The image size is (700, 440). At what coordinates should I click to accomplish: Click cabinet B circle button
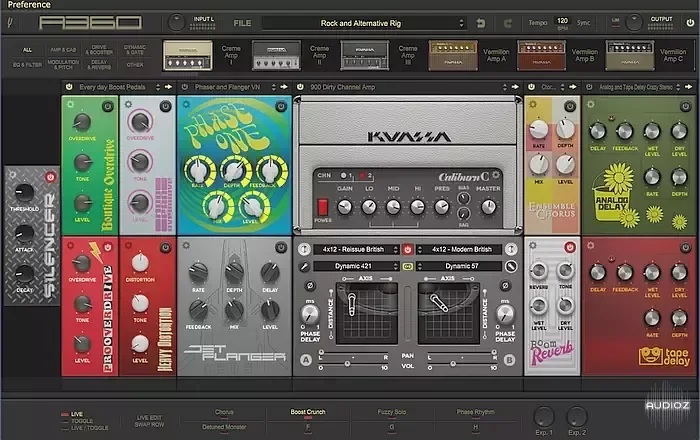pyautogui.click(x=509, y=360)
